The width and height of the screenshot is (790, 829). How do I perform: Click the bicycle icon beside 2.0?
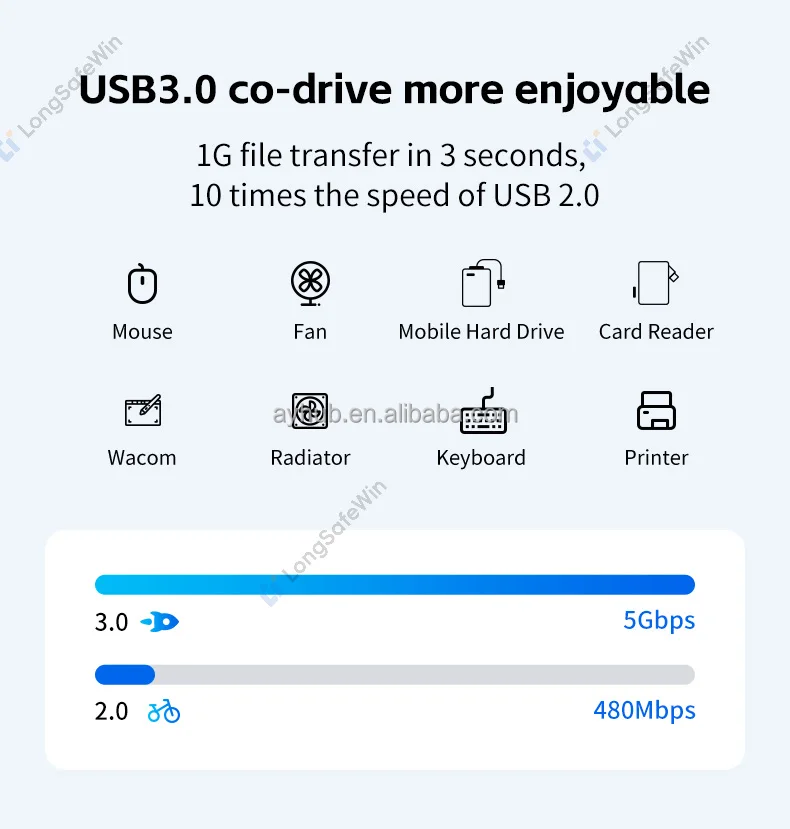pyautogui.click(x=164, y=711)
